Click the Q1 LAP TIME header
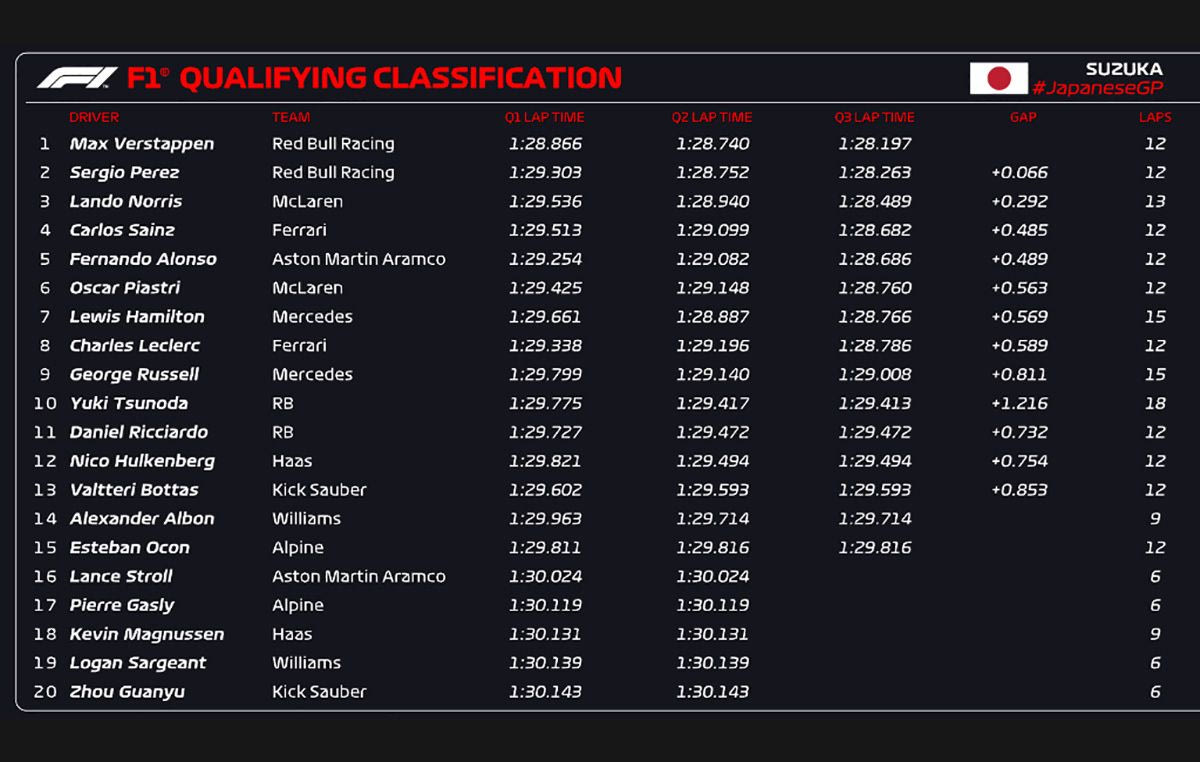This screenshot has height=762, width=1200. 544,117
